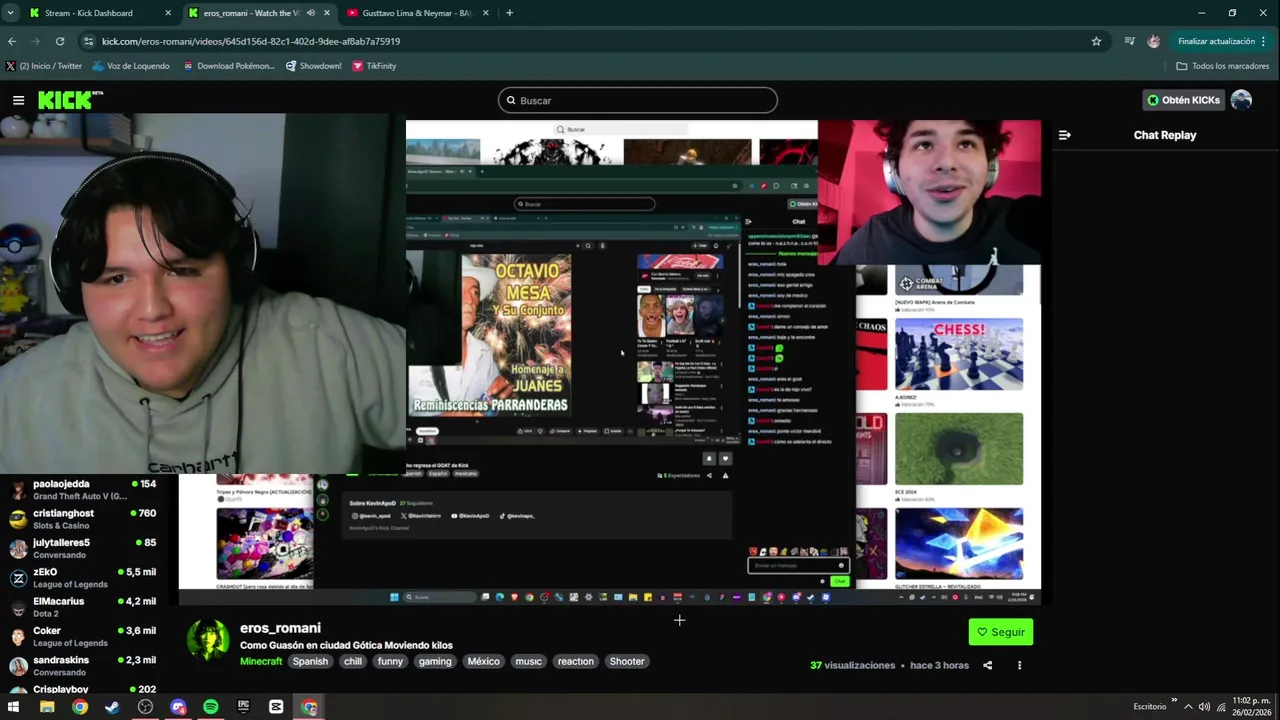Open the Windows Start menu
Image resolution: width=1280 pixels, height=720 pixels.
tap(14, 707)
